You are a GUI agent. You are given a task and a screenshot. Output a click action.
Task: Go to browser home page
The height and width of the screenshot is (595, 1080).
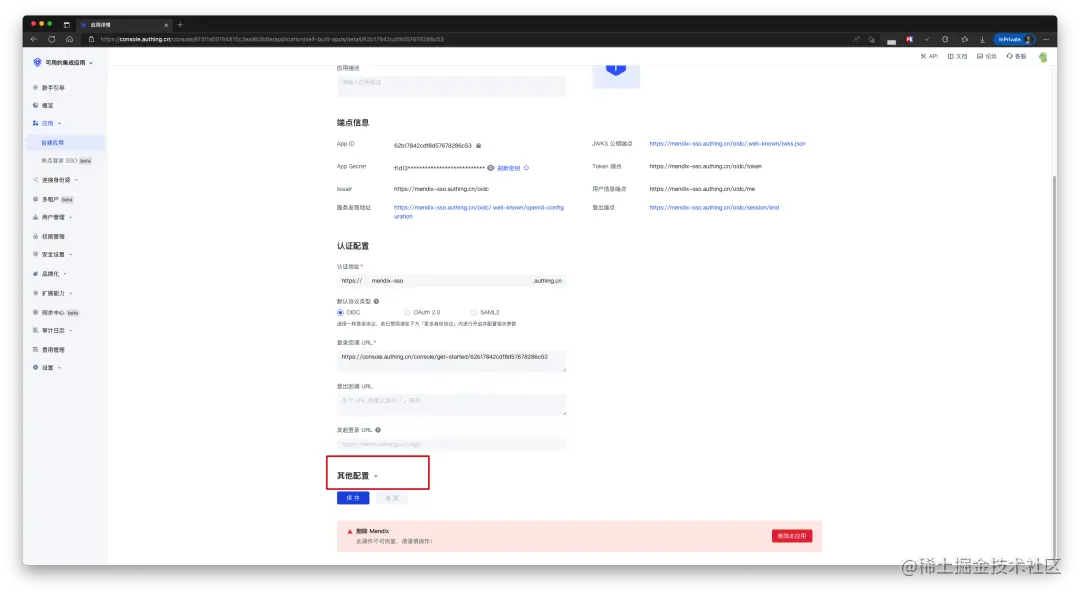pos(70,39)
